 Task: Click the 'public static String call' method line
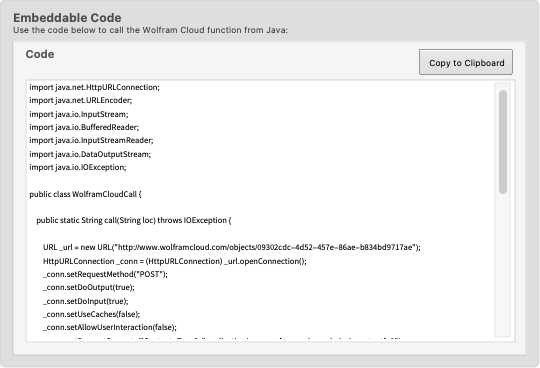pyautogui.click(x=134, y=220)
